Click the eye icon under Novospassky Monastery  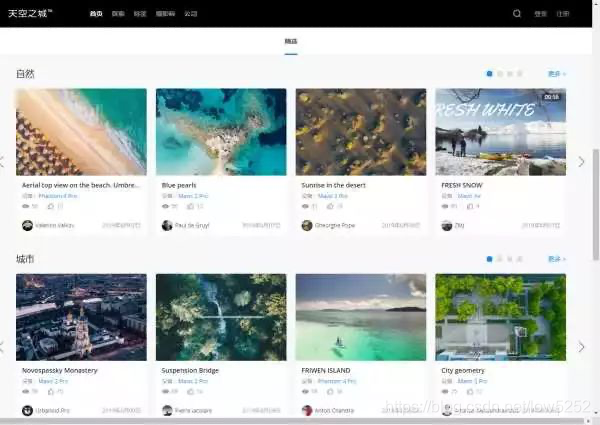coord(26,391)
